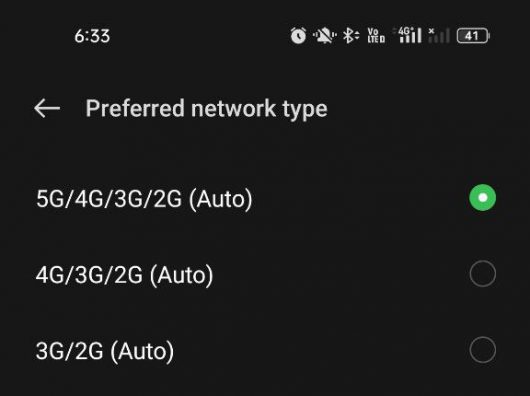Image resolution: width=530 pixels, height=396 pixels.
Task: Tap the 6:33 clock in status bar
Action: [x=92, y=36]
